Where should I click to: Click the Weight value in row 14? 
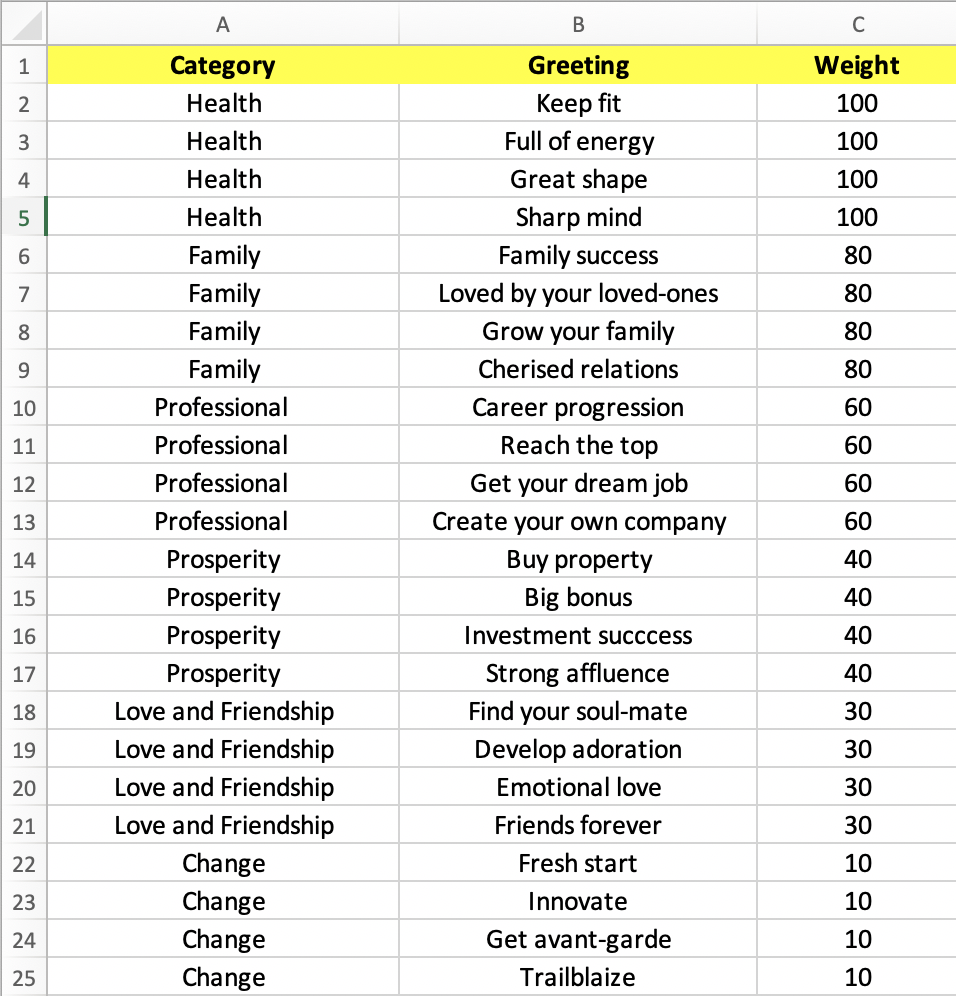tap(857, 559)
